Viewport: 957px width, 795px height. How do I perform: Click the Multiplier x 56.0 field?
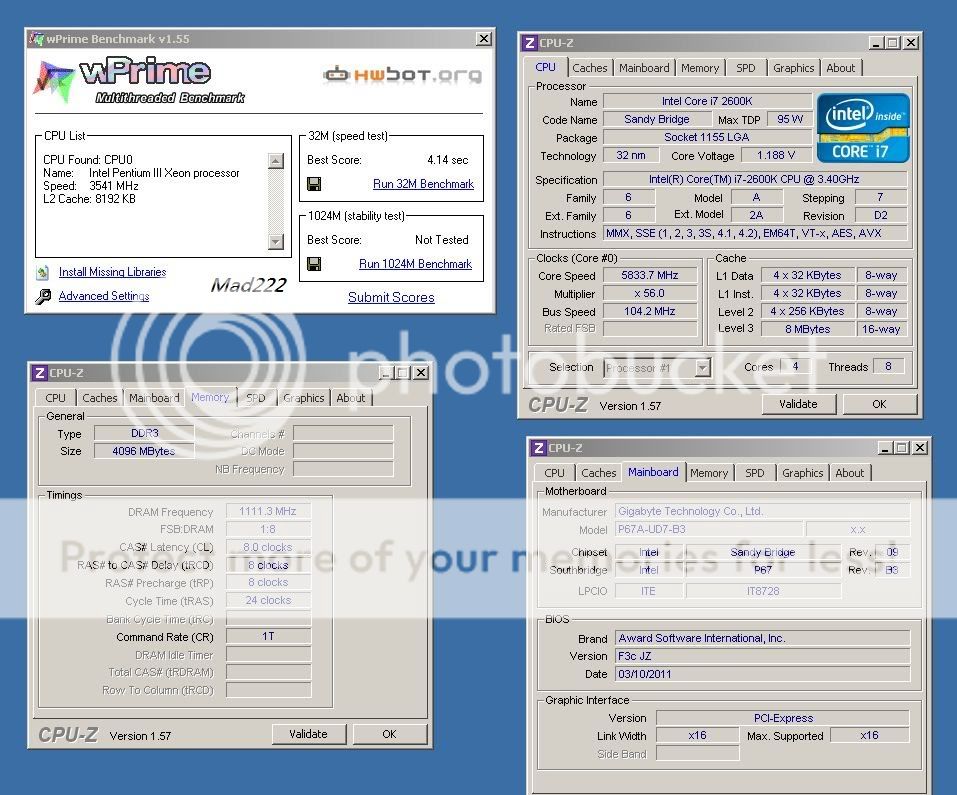point(649,293)
